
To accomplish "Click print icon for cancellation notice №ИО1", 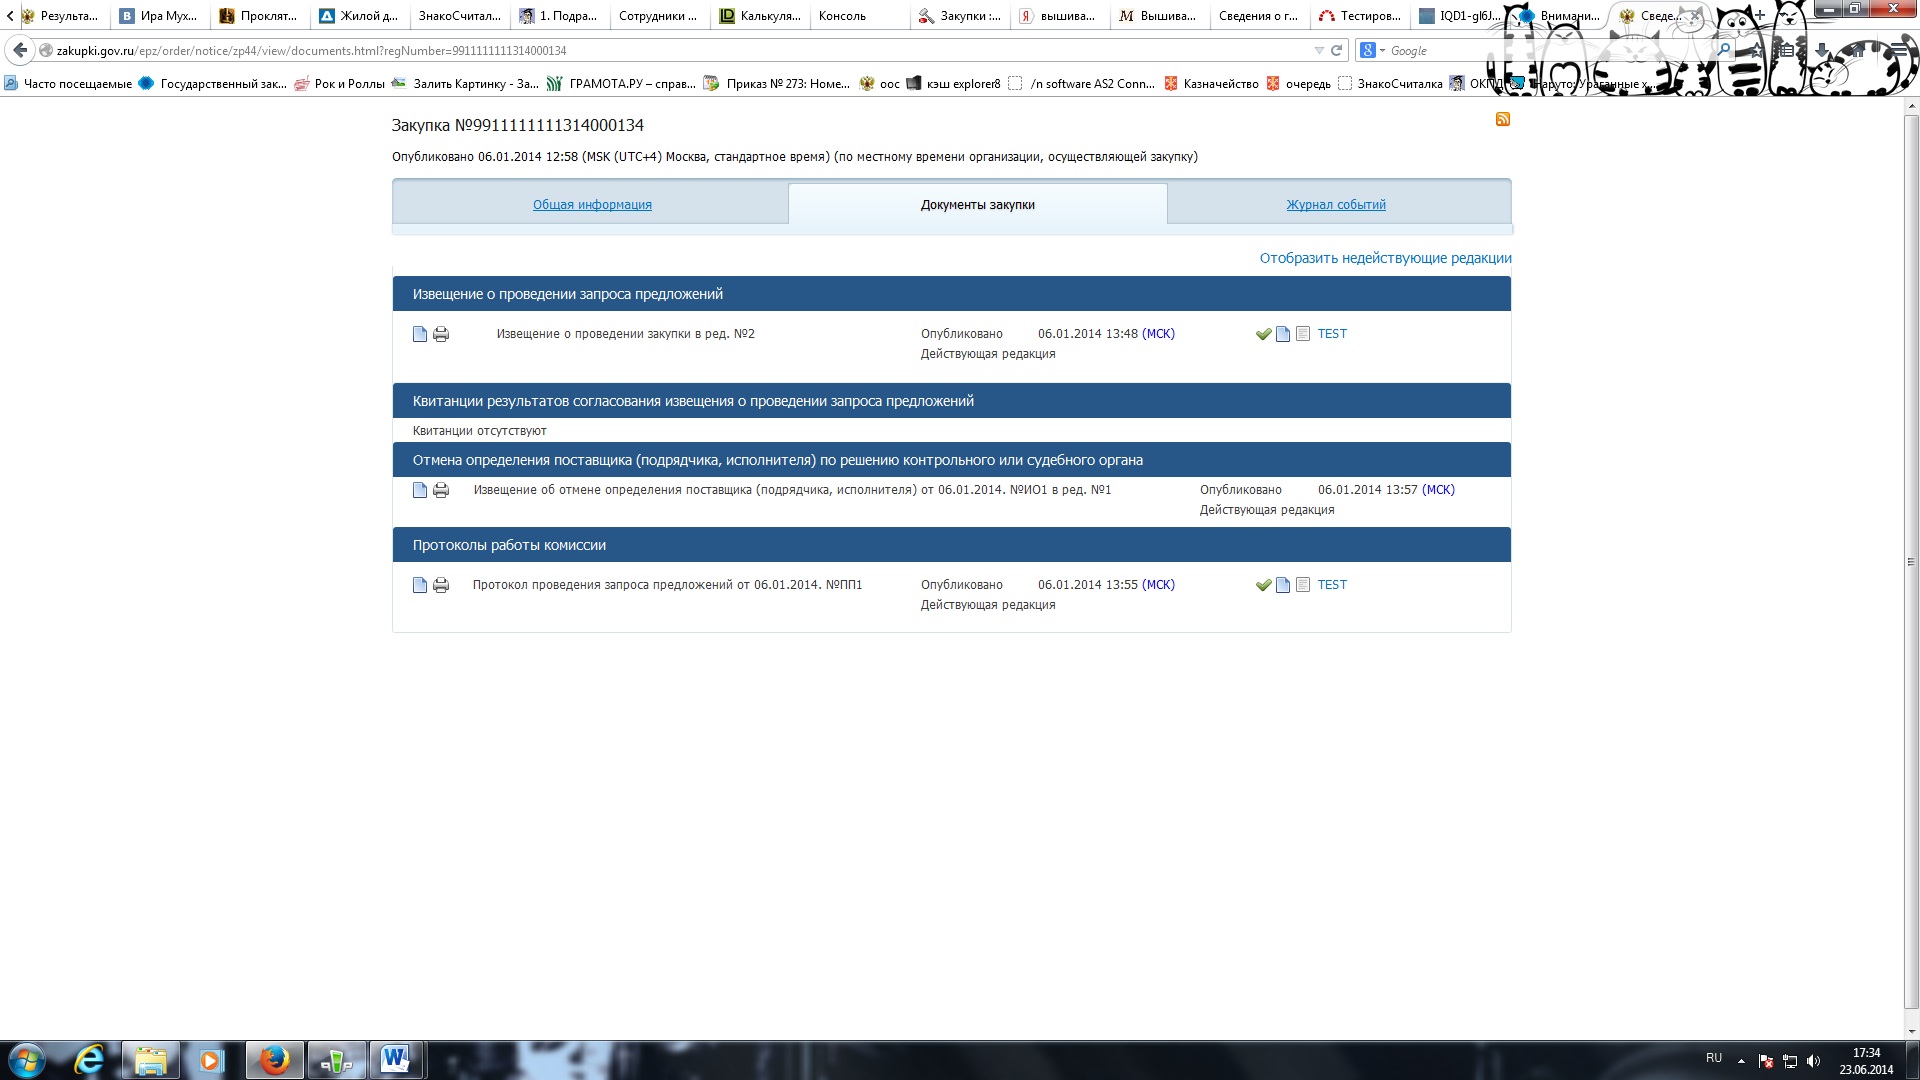I will [441, 490].
